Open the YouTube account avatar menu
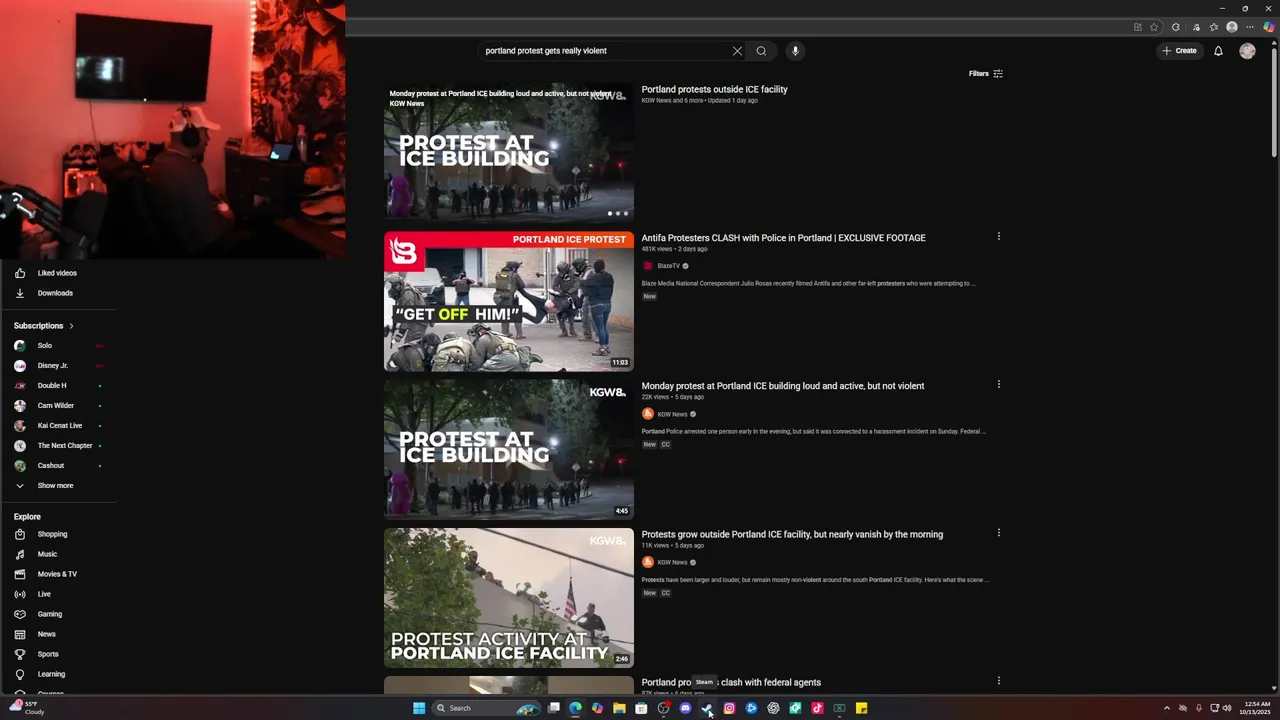The width and height of the screenshot is (1280, 720). point(1247,51)
